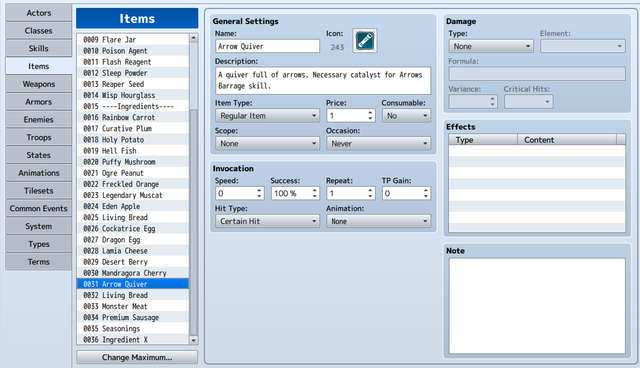Decrease the Success percentage stepper
The image size is (640, 368).
click(x=314, y=196)
